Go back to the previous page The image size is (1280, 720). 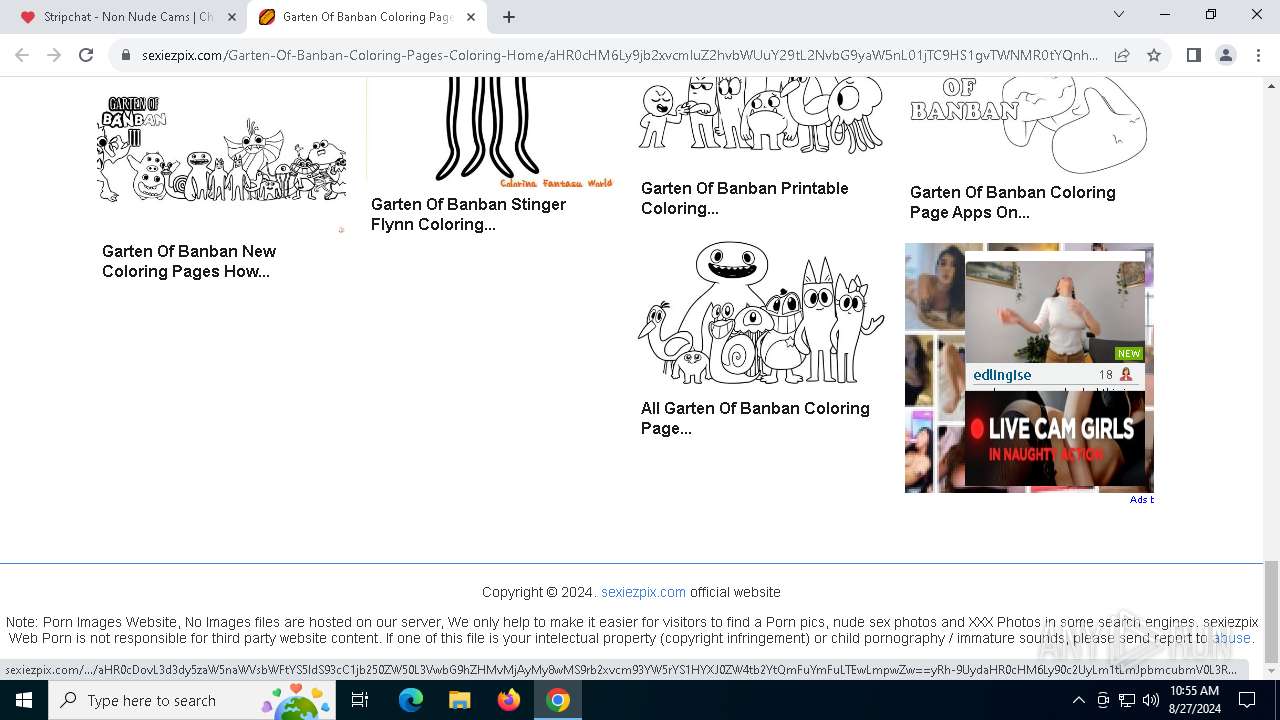click(22, 55)
